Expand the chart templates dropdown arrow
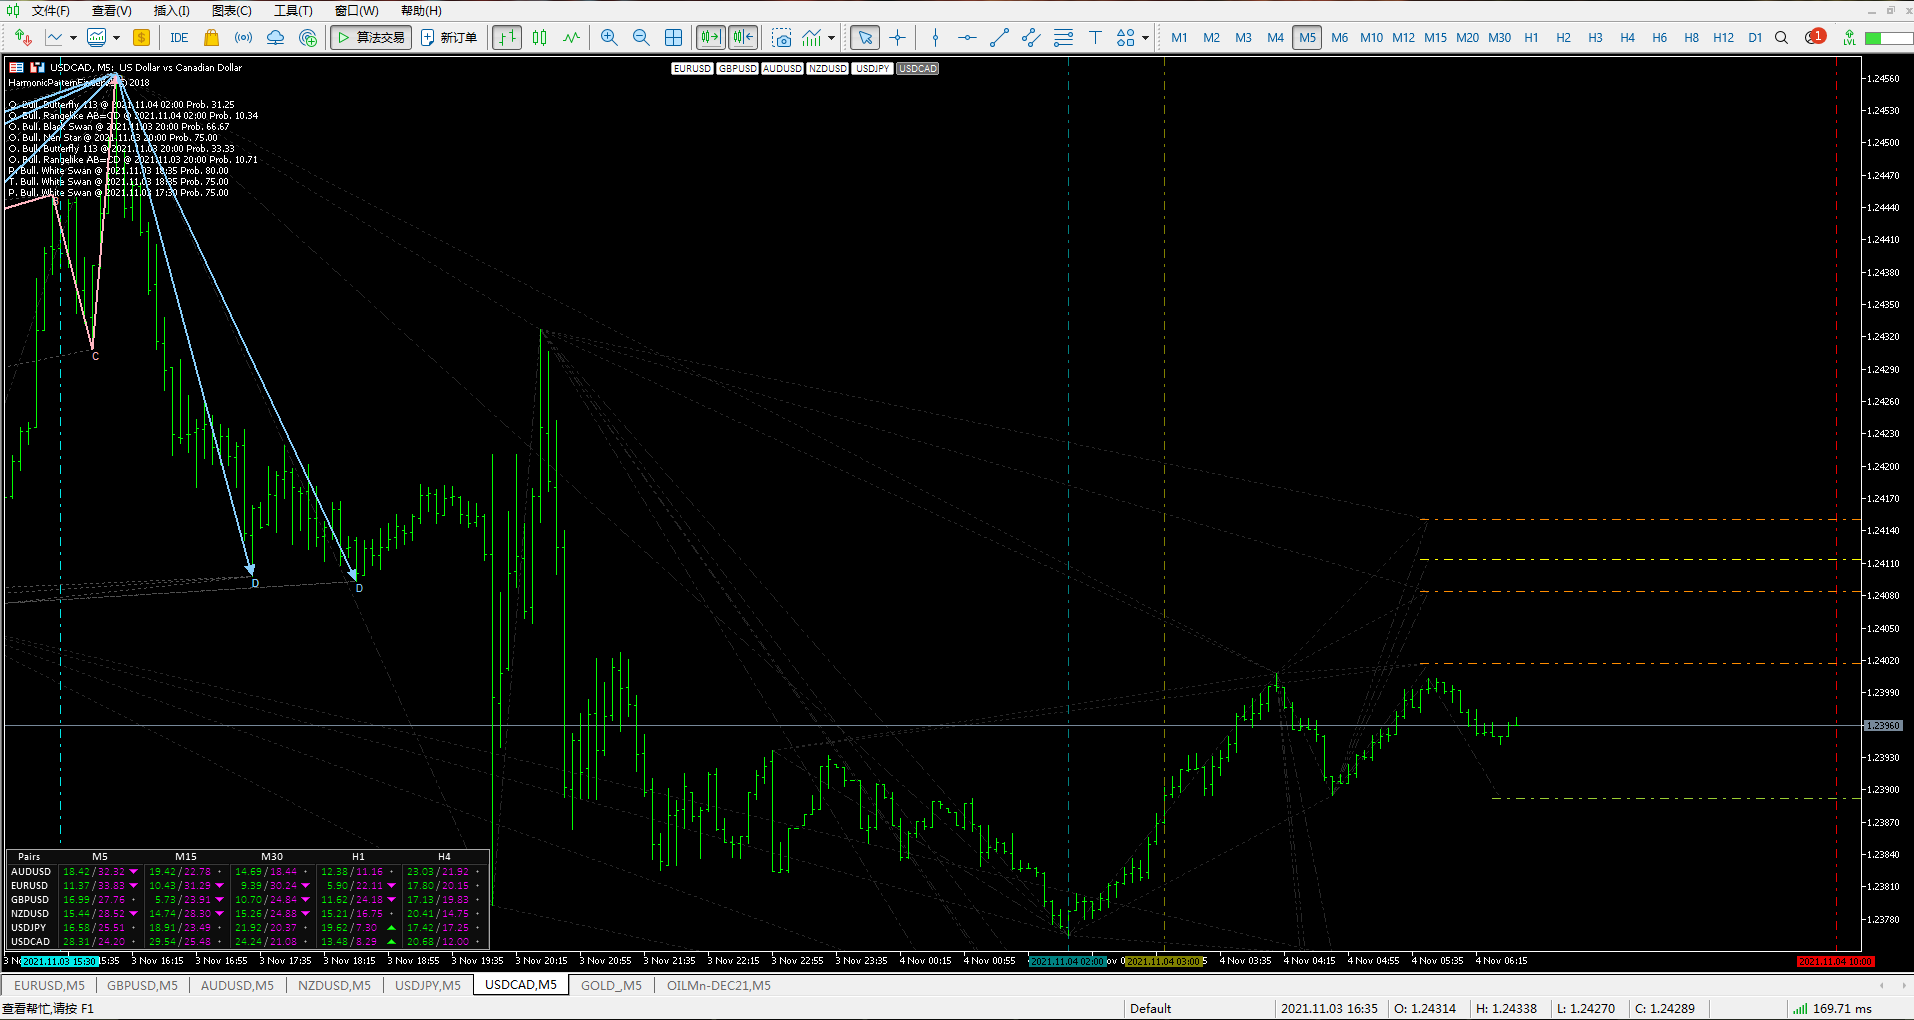Viewport: 1914px width, 1020px height. point(116,38)
